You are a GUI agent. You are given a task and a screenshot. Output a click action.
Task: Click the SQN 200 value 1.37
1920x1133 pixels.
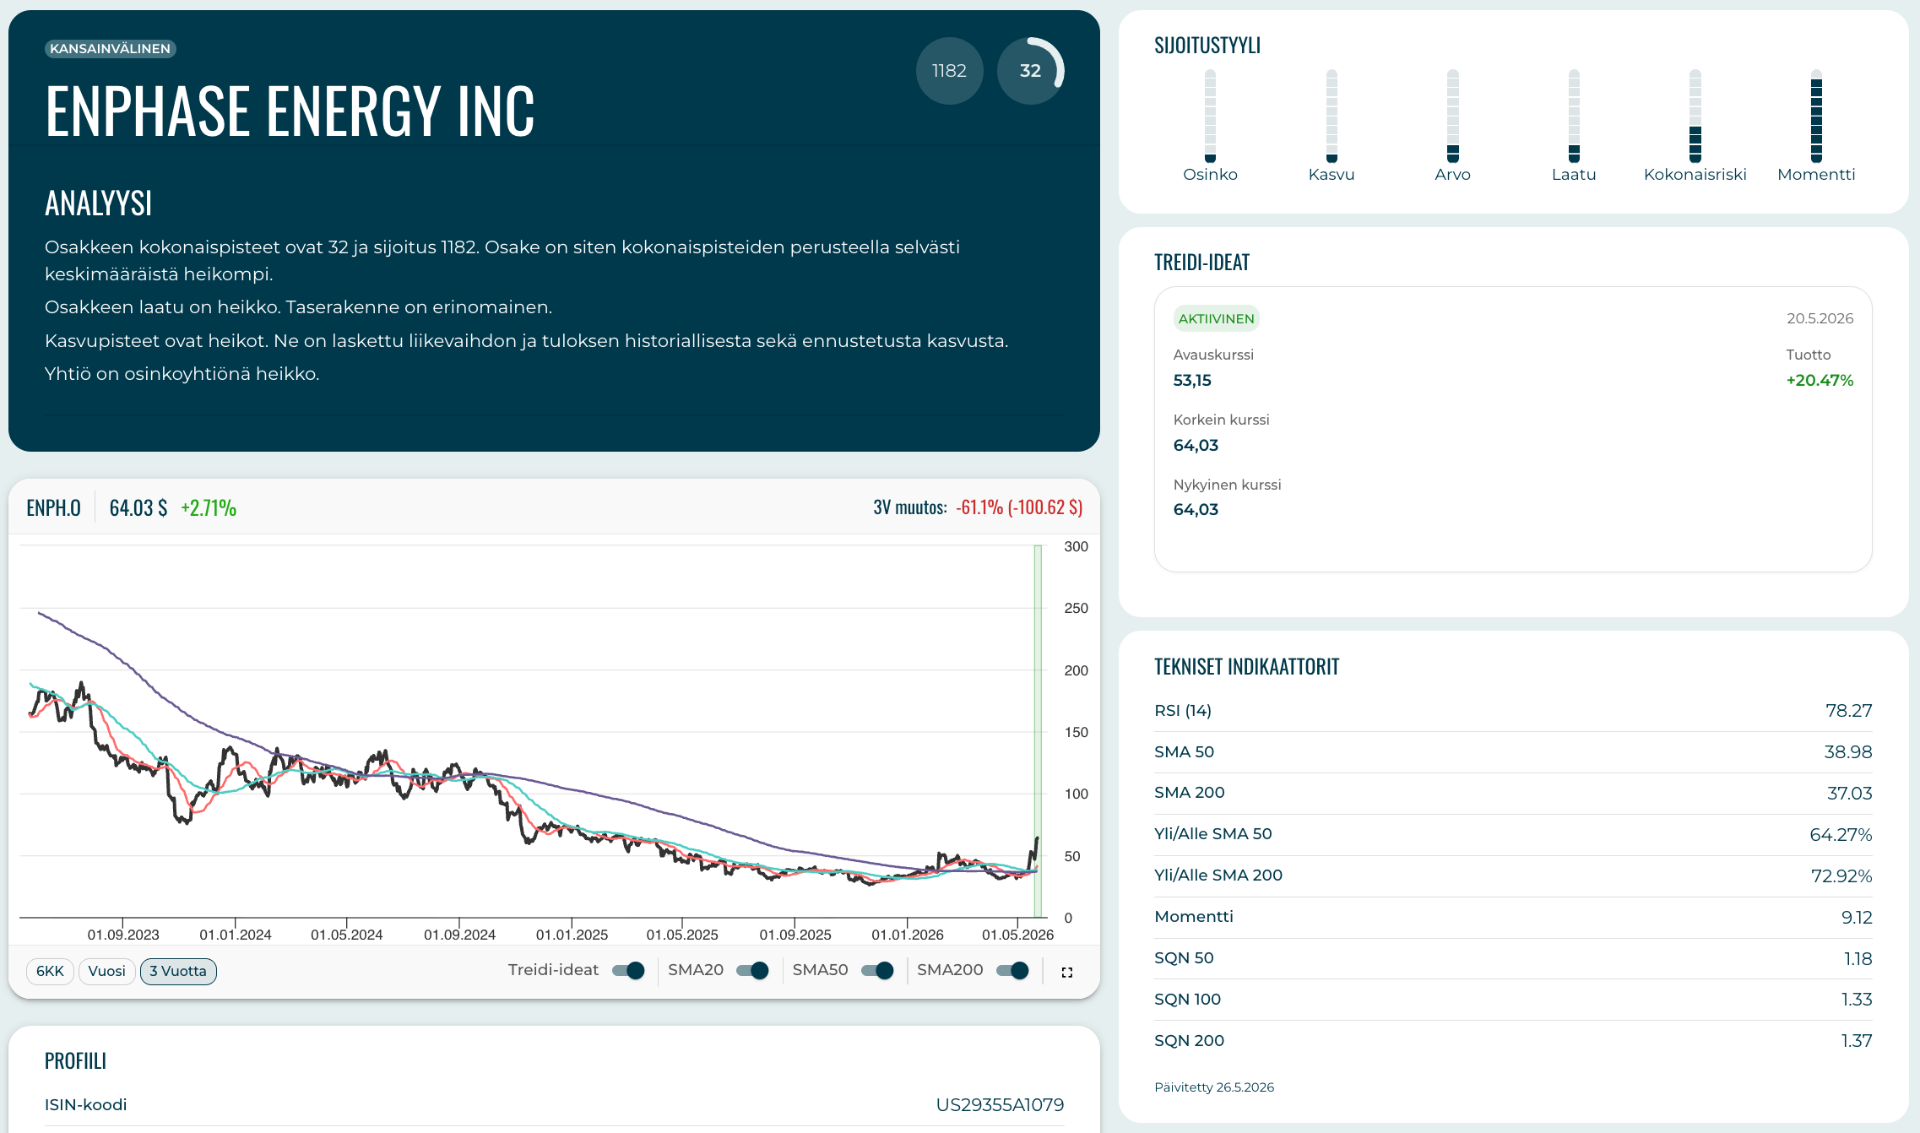pyautogui.click(x=1857, y=1041)
